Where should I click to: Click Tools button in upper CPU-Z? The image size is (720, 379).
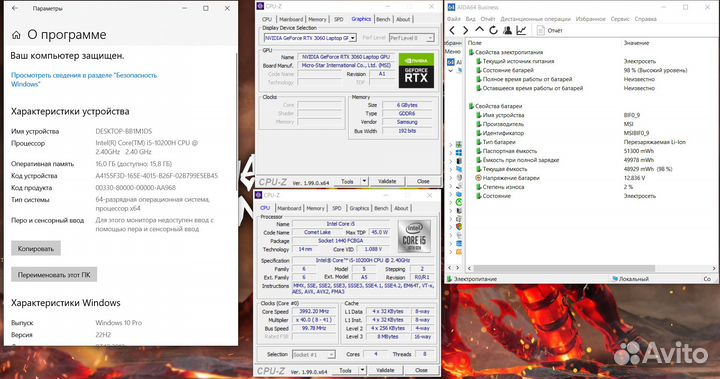(x=348, y=181)
